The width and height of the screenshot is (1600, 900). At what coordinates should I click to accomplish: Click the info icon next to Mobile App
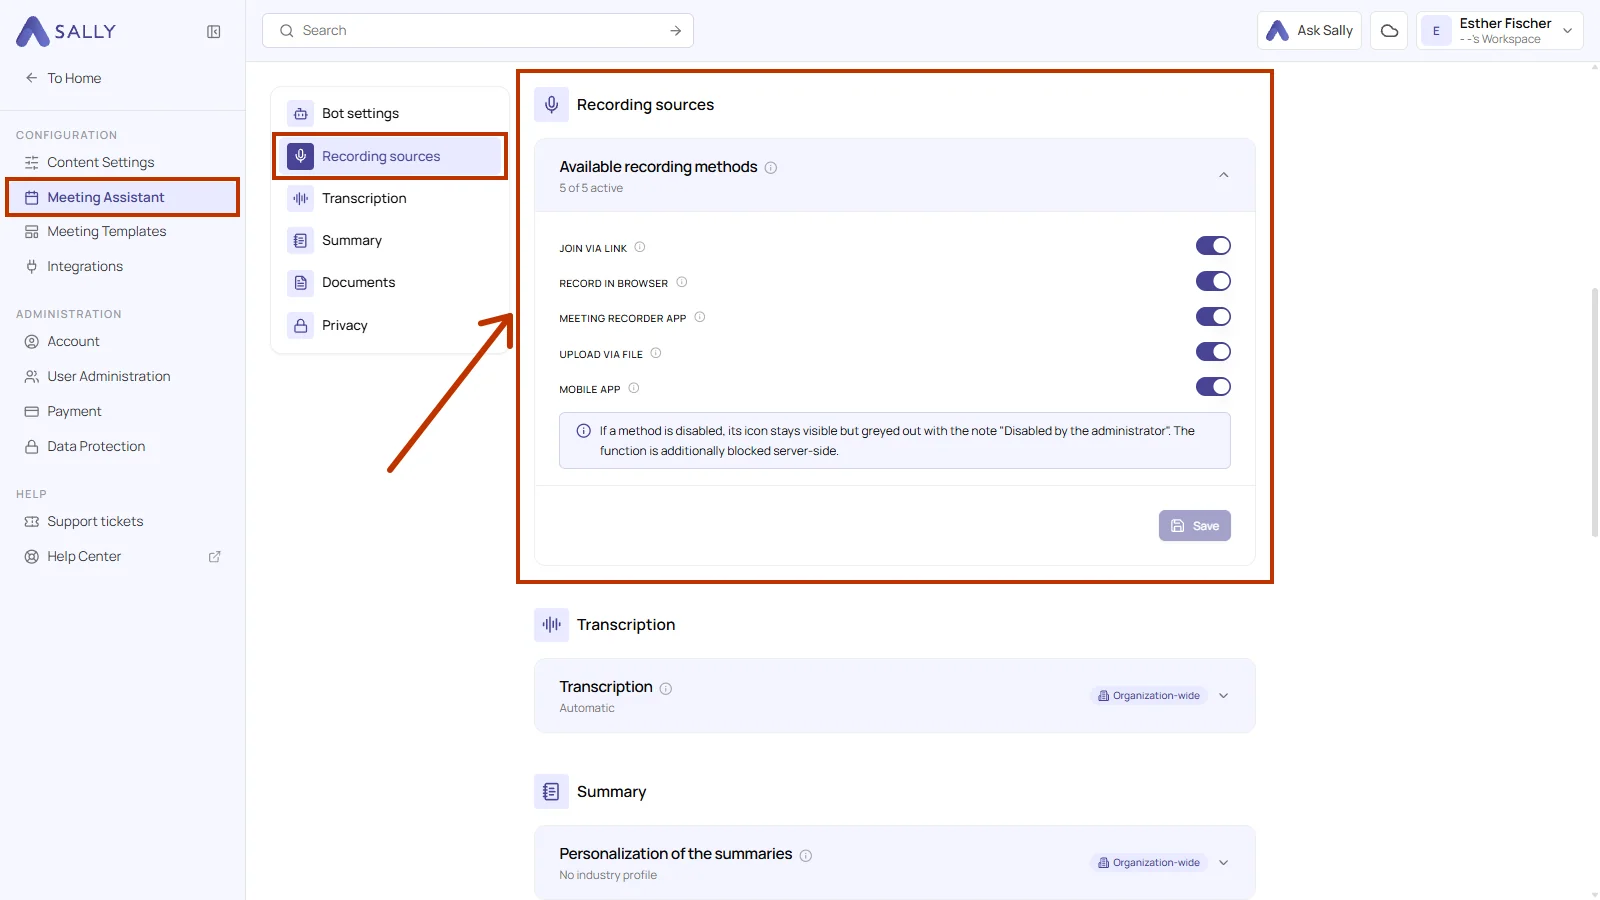(x=634, y=388)
